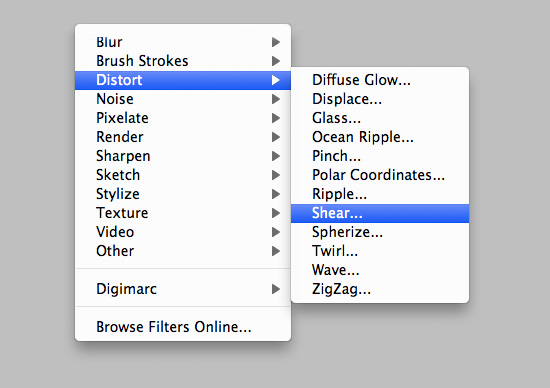
Task: Choose the Spherize distort filter
Action: click(380, 232)
